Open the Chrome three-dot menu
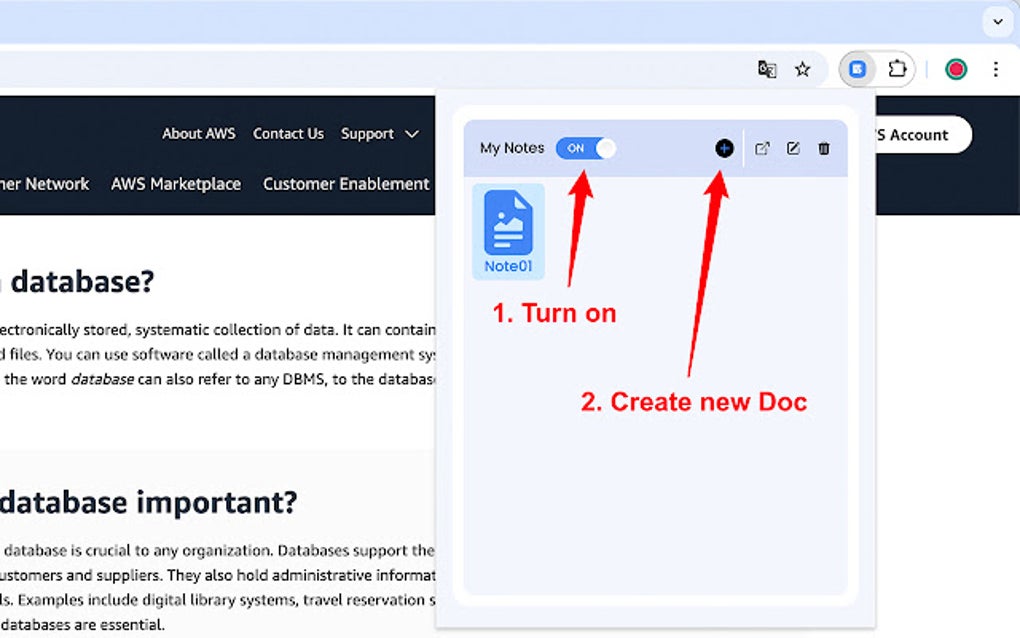 [x=996, y=69]
